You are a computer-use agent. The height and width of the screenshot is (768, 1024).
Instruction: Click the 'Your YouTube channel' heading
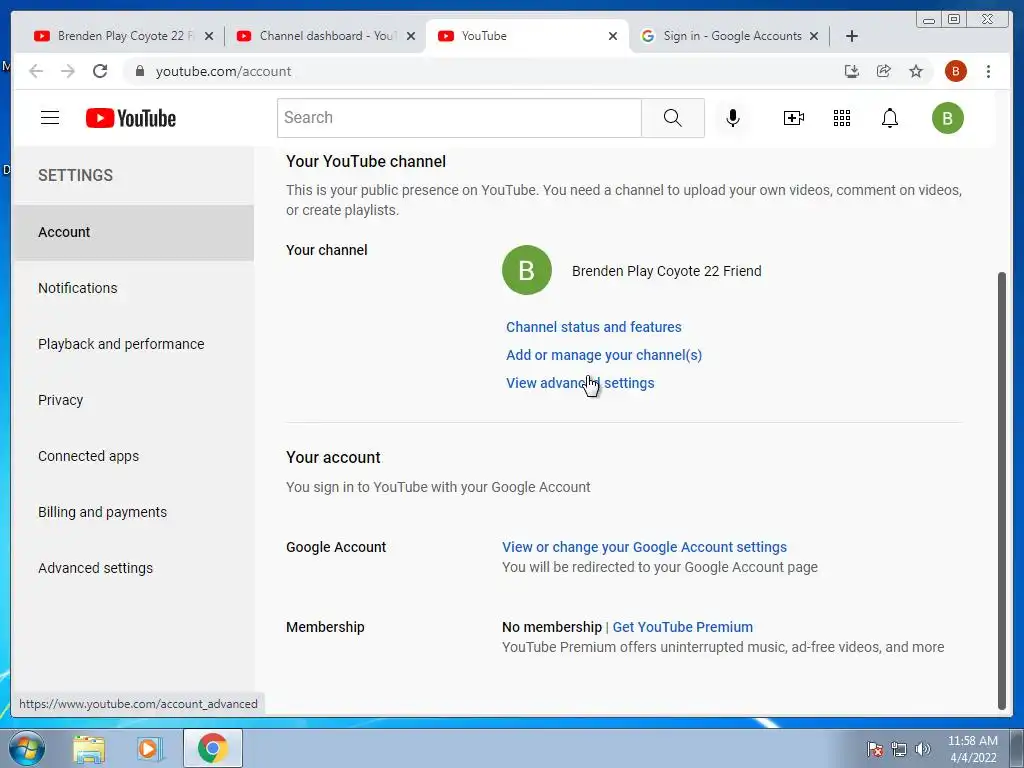pos(366,161)
